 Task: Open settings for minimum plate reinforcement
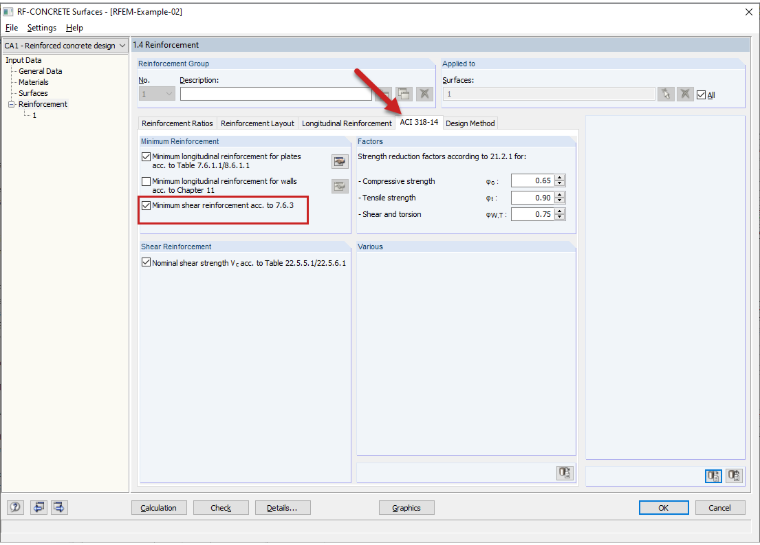[340, 161]
